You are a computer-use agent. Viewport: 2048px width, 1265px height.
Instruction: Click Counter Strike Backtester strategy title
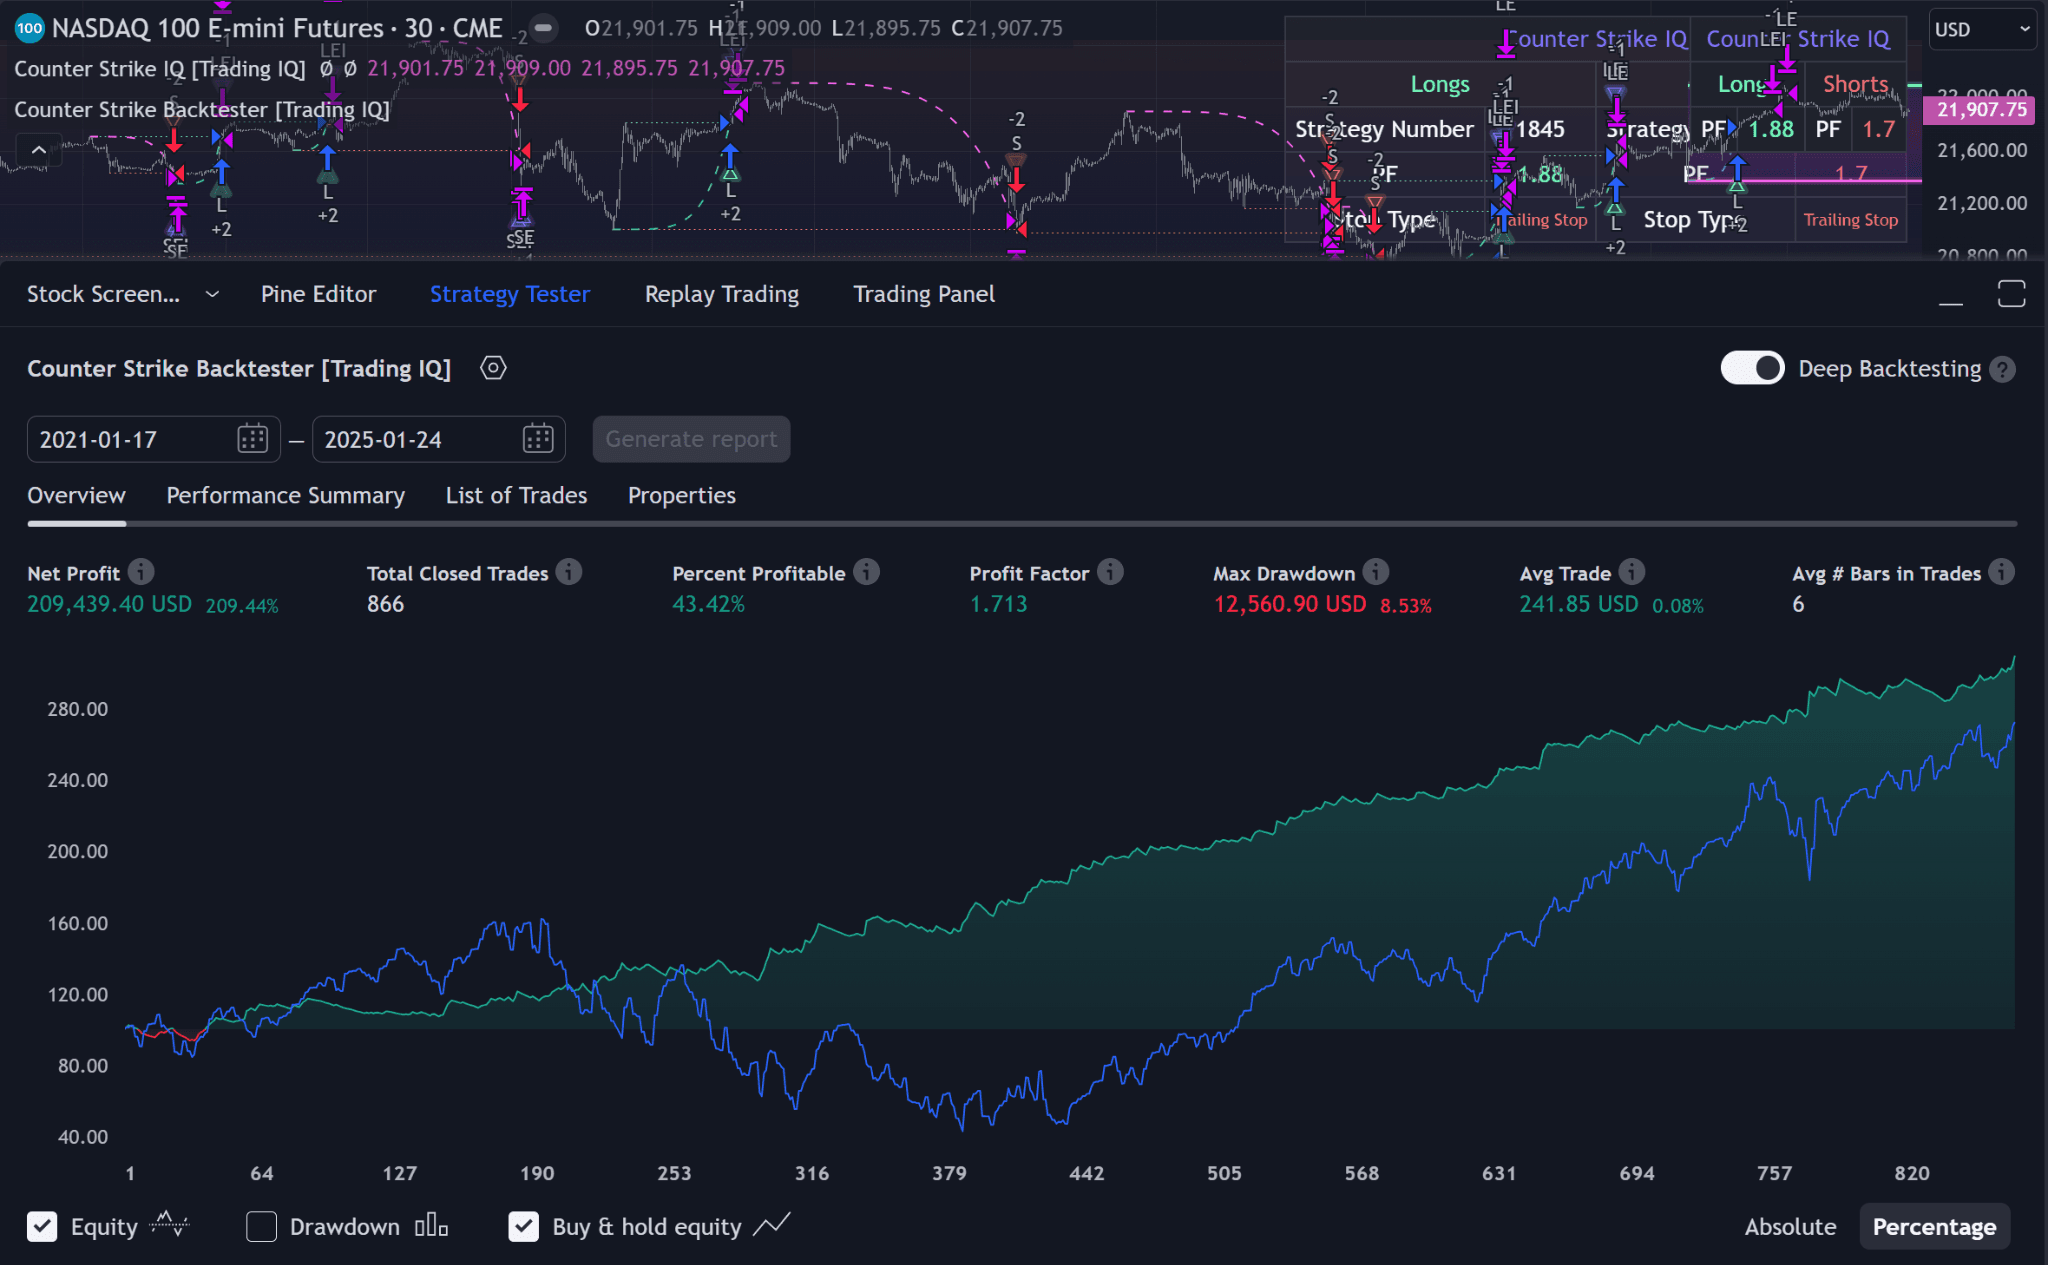pyautogui.click(x=239, y=369)
